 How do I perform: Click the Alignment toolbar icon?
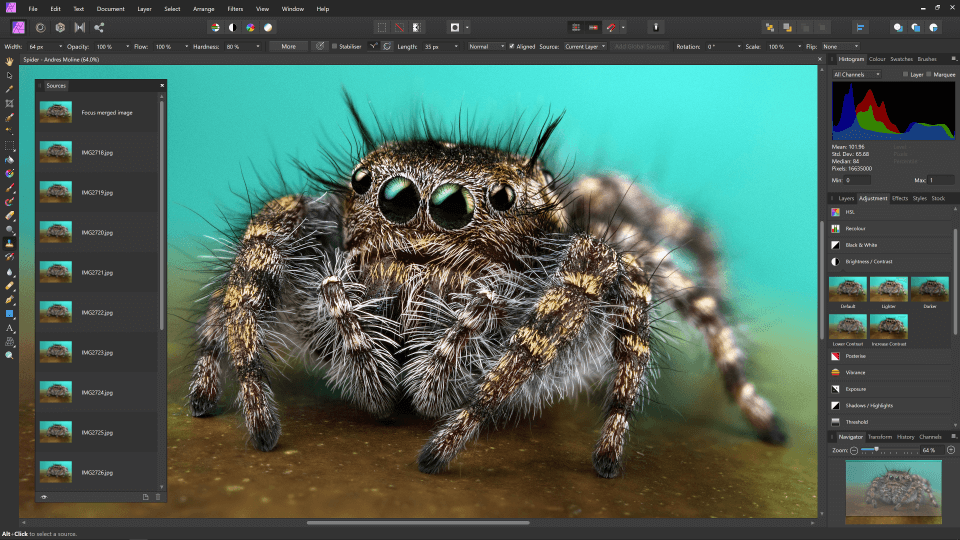[860, 28]
